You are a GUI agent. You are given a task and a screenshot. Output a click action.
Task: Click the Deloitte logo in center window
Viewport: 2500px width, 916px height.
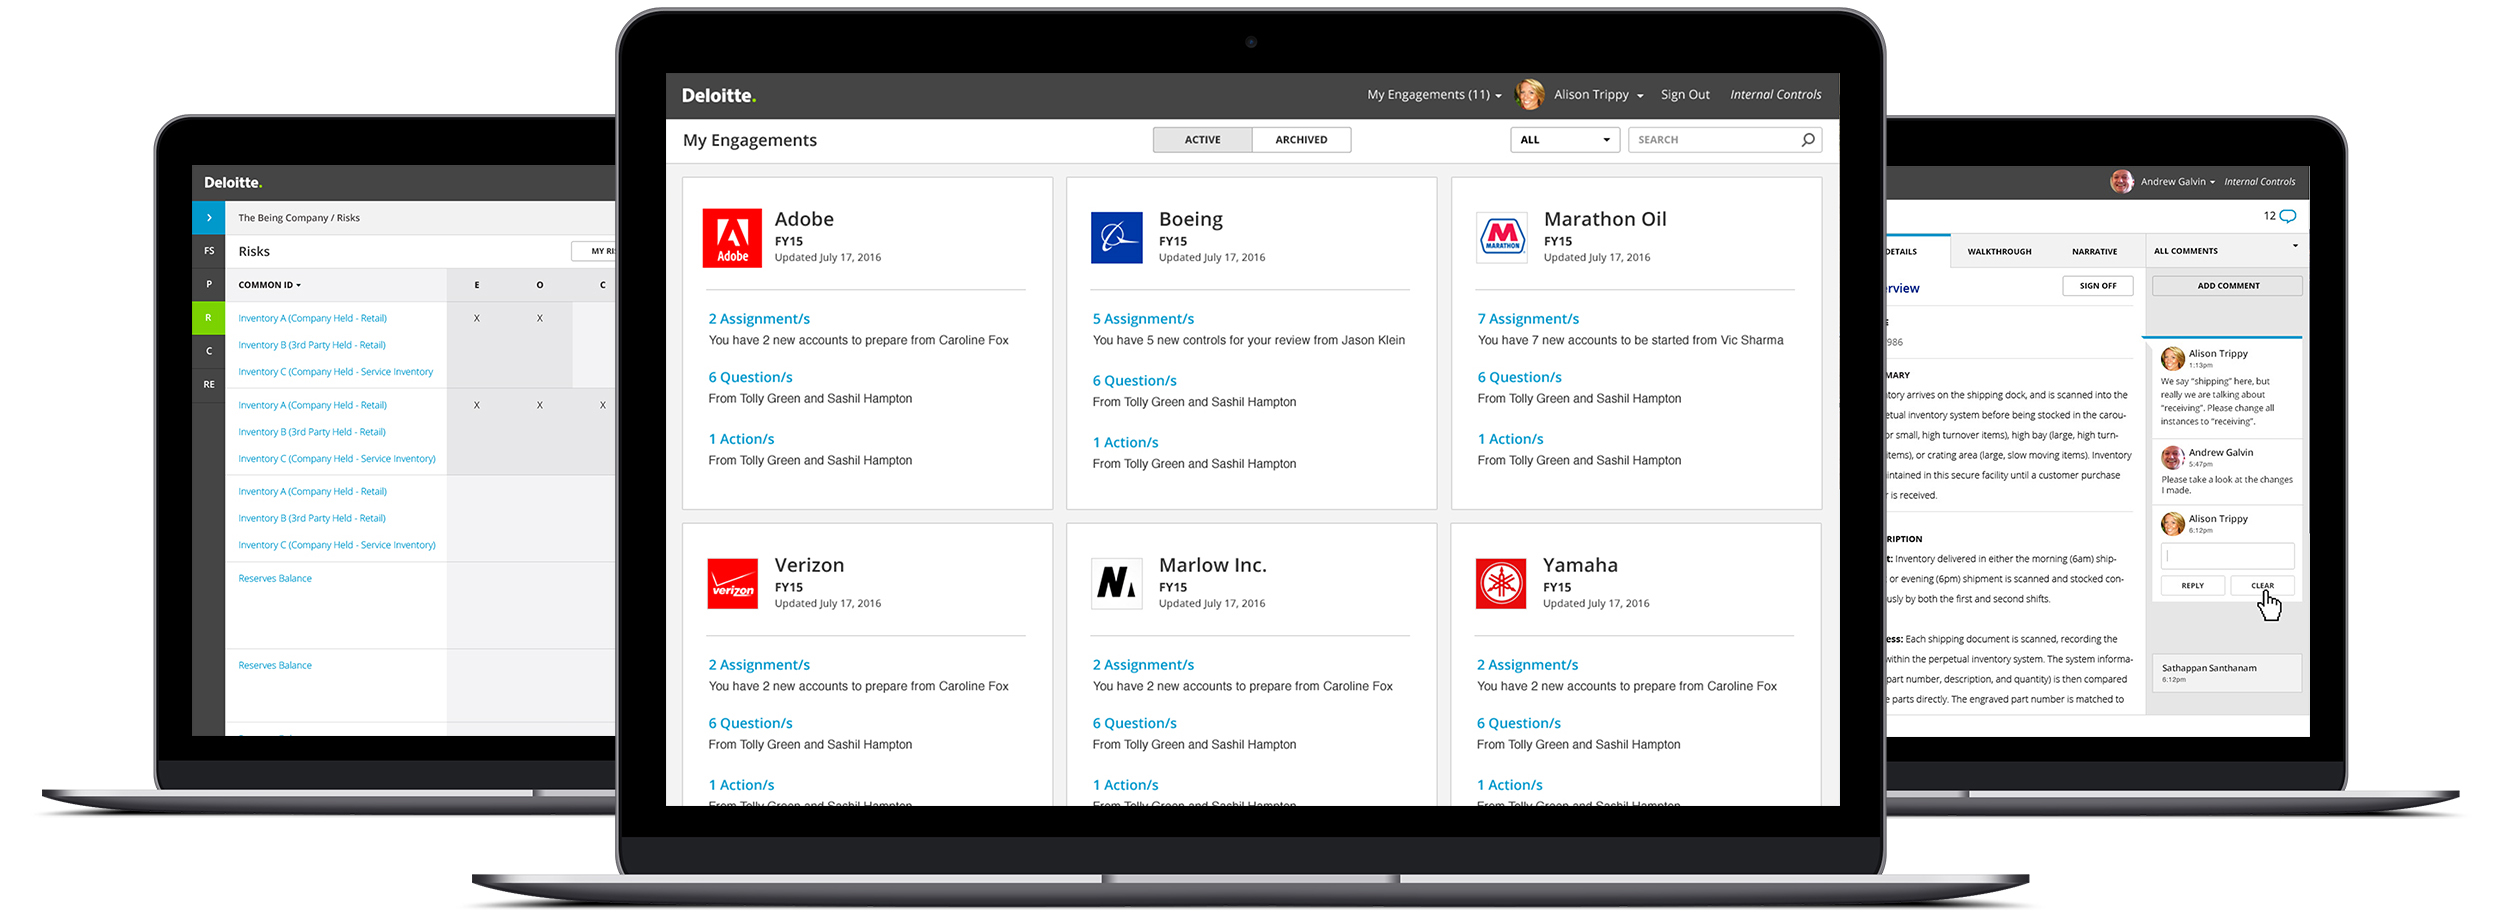719,96
